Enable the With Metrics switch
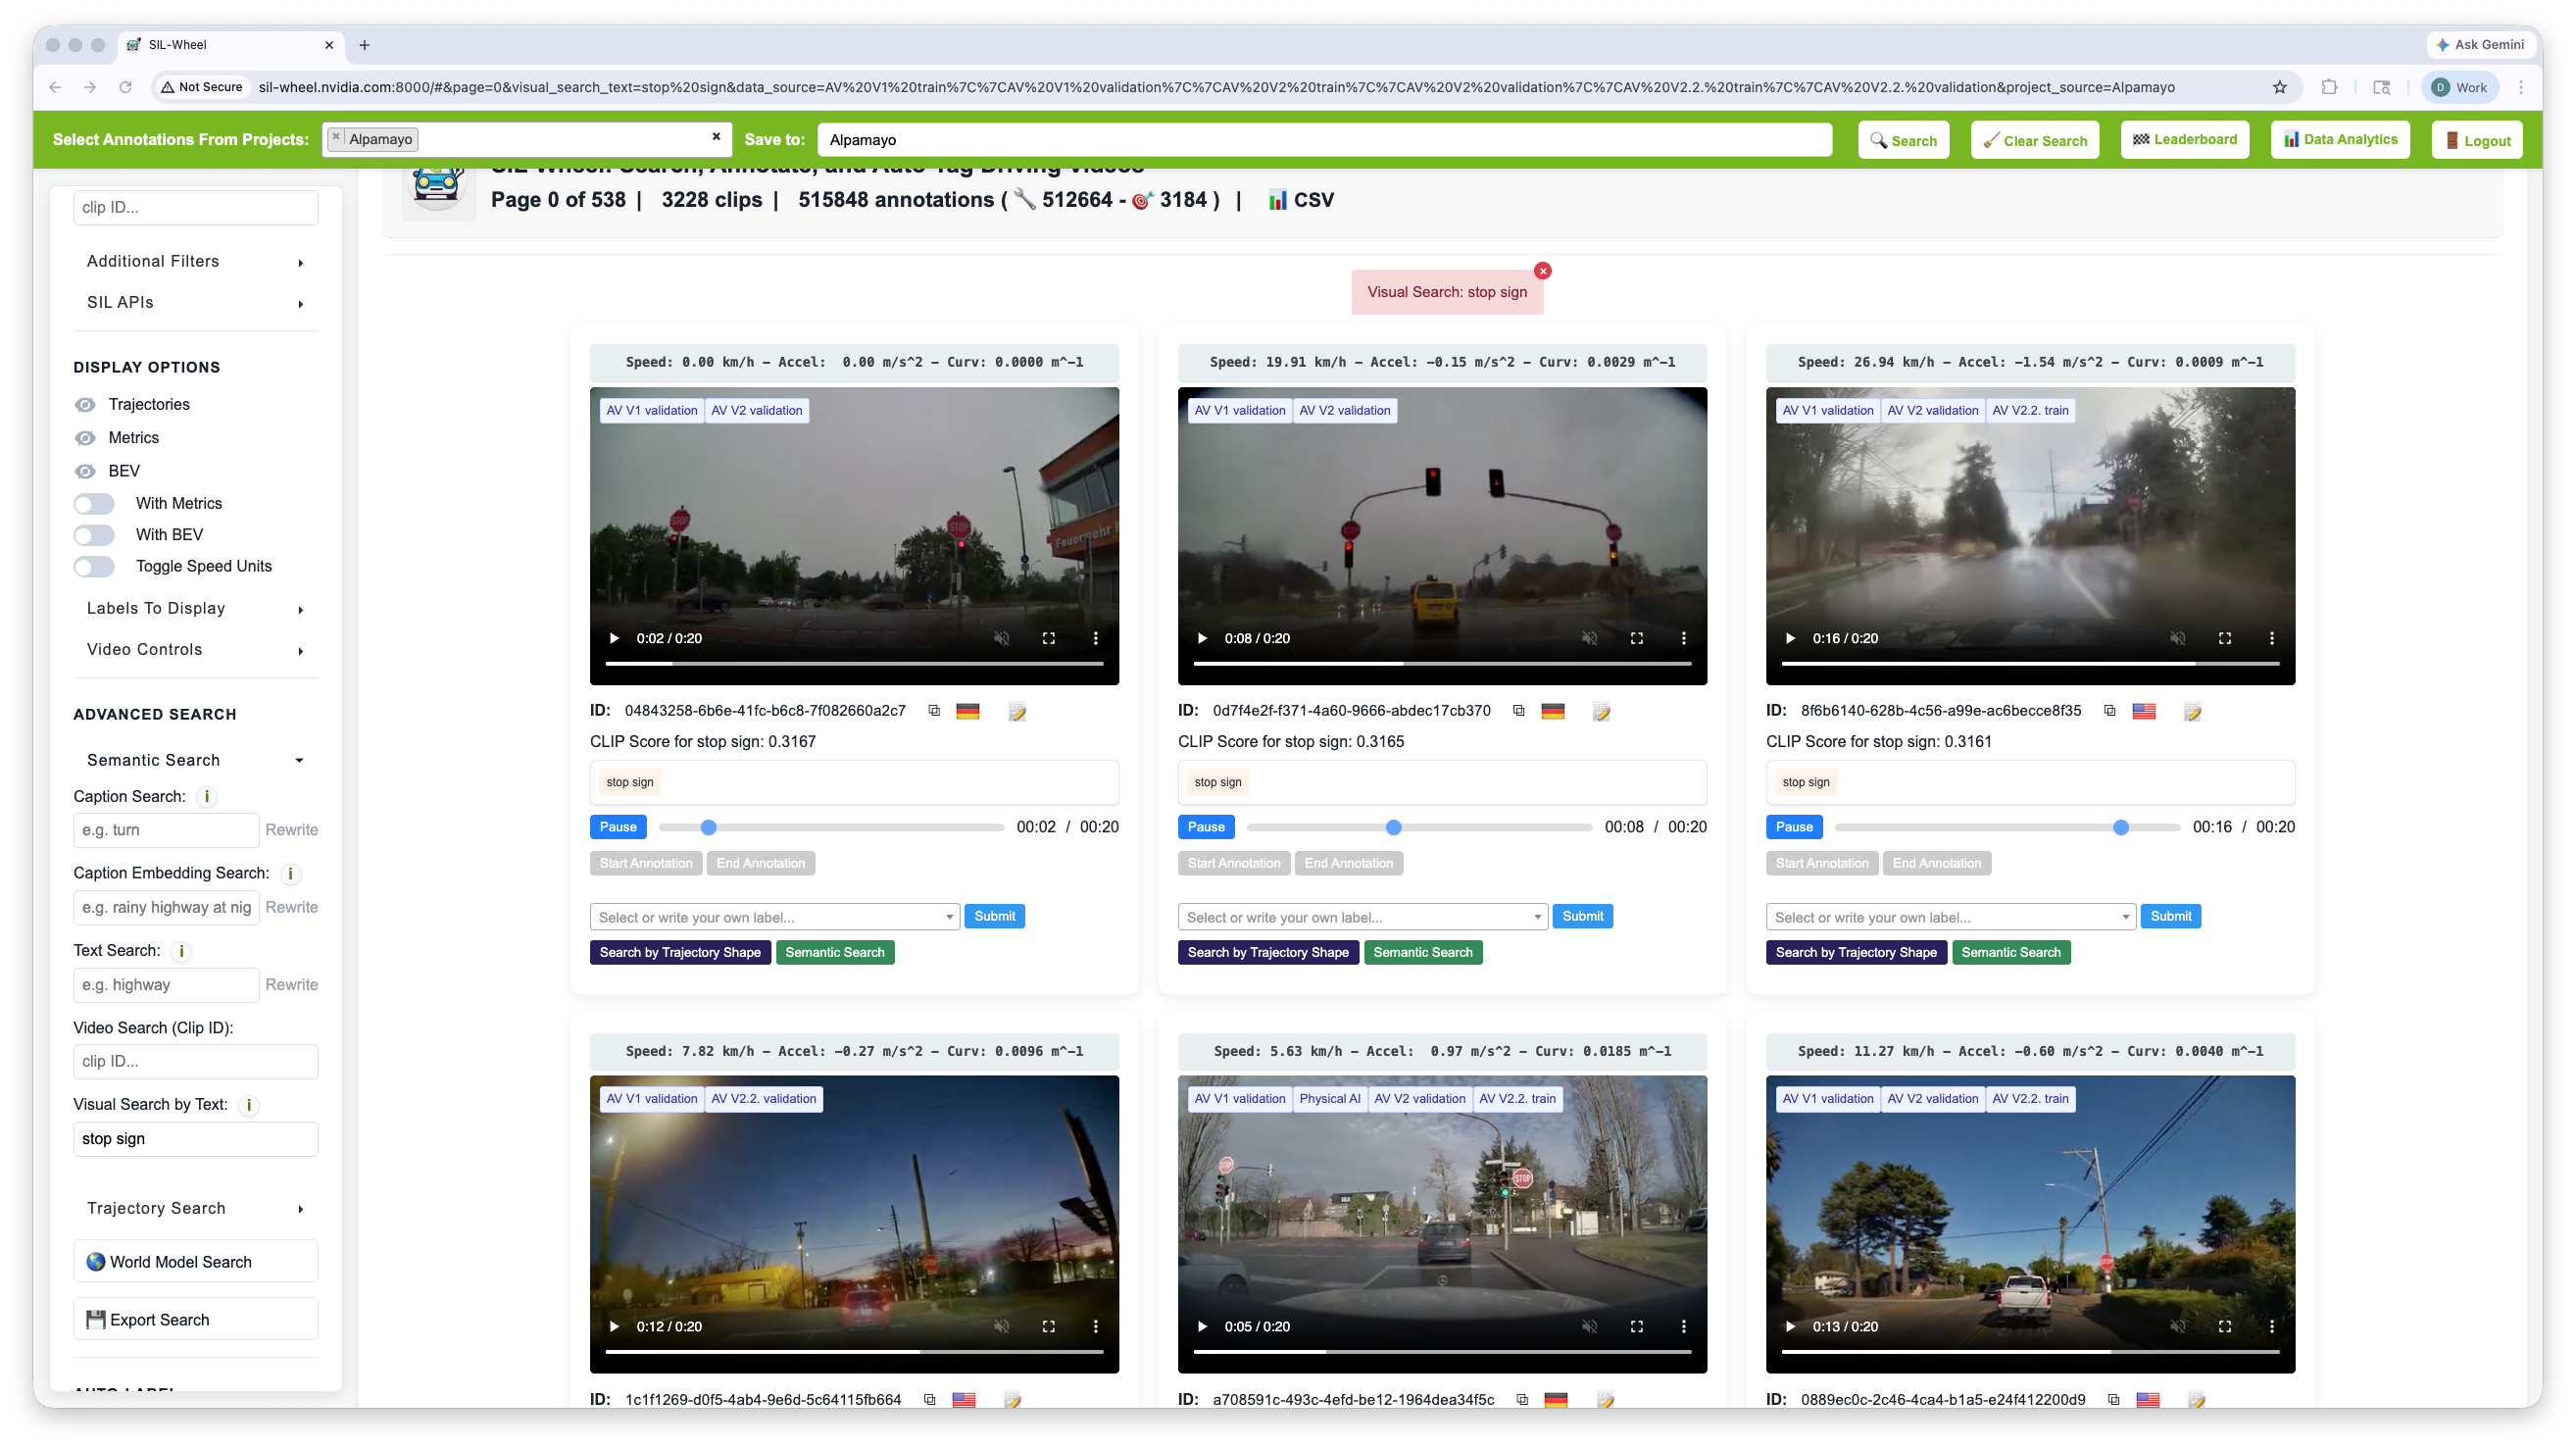 click(x=95, y=503)
